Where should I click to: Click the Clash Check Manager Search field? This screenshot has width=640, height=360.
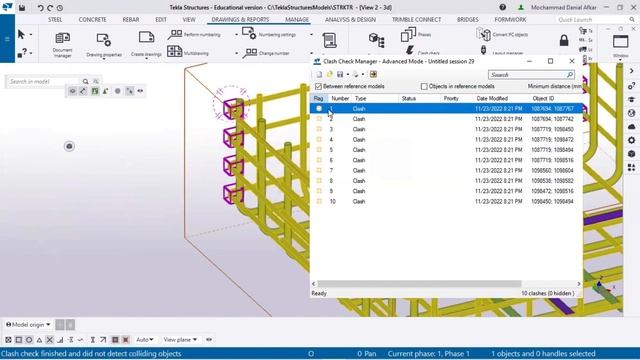pos(531,75)
